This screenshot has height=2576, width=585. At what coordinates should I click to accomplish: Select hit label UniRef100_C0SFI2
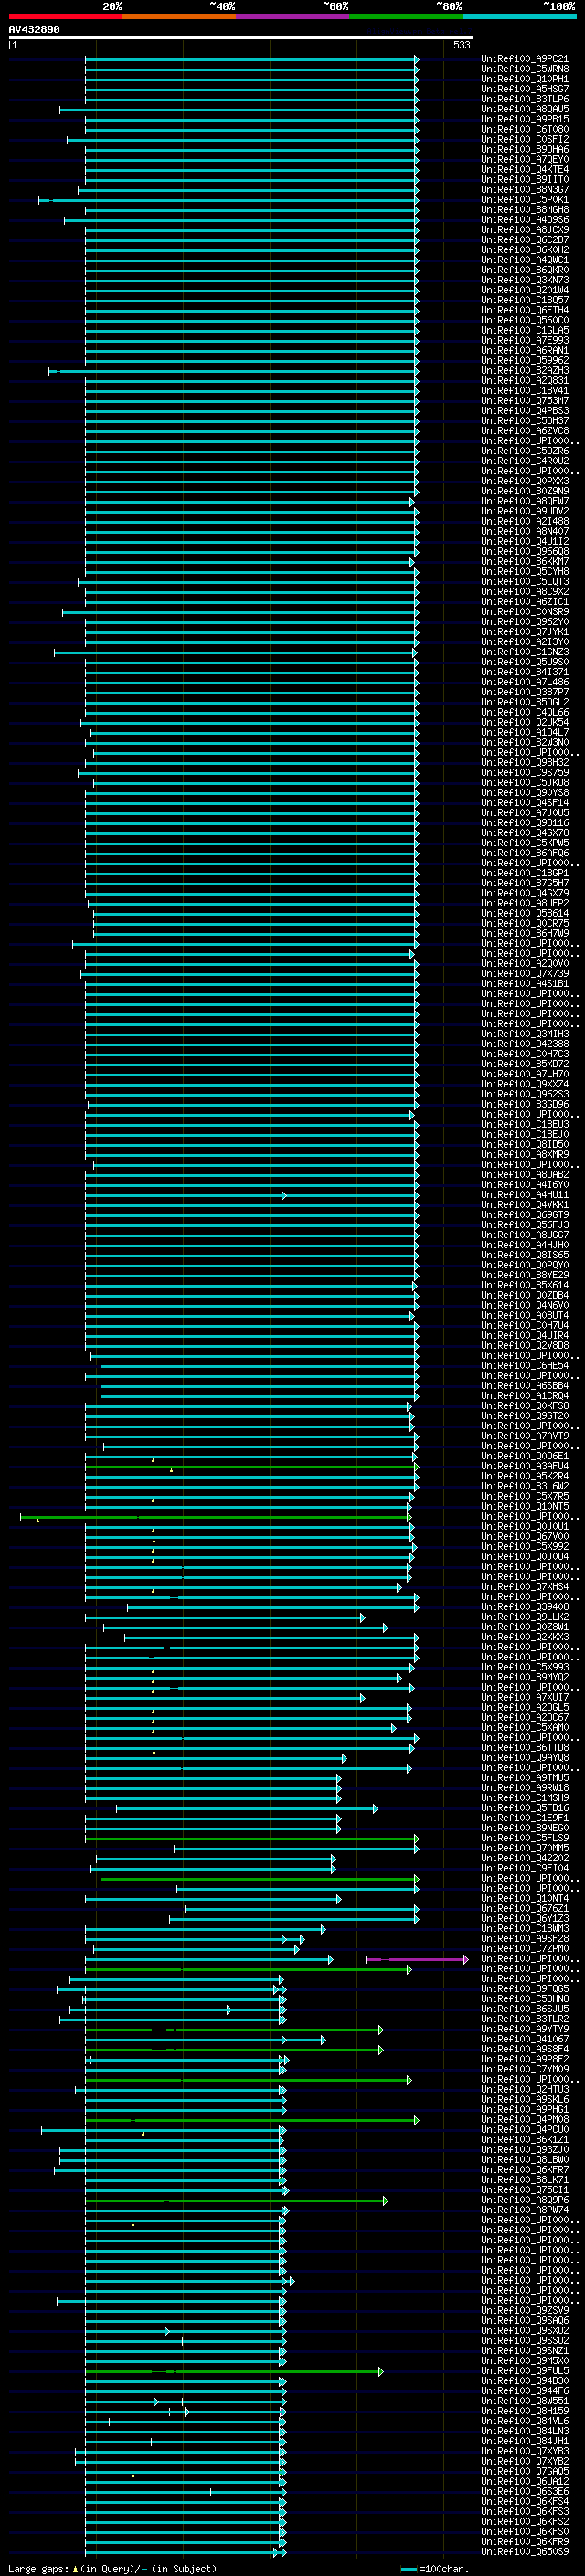click(x=525, y=140)
